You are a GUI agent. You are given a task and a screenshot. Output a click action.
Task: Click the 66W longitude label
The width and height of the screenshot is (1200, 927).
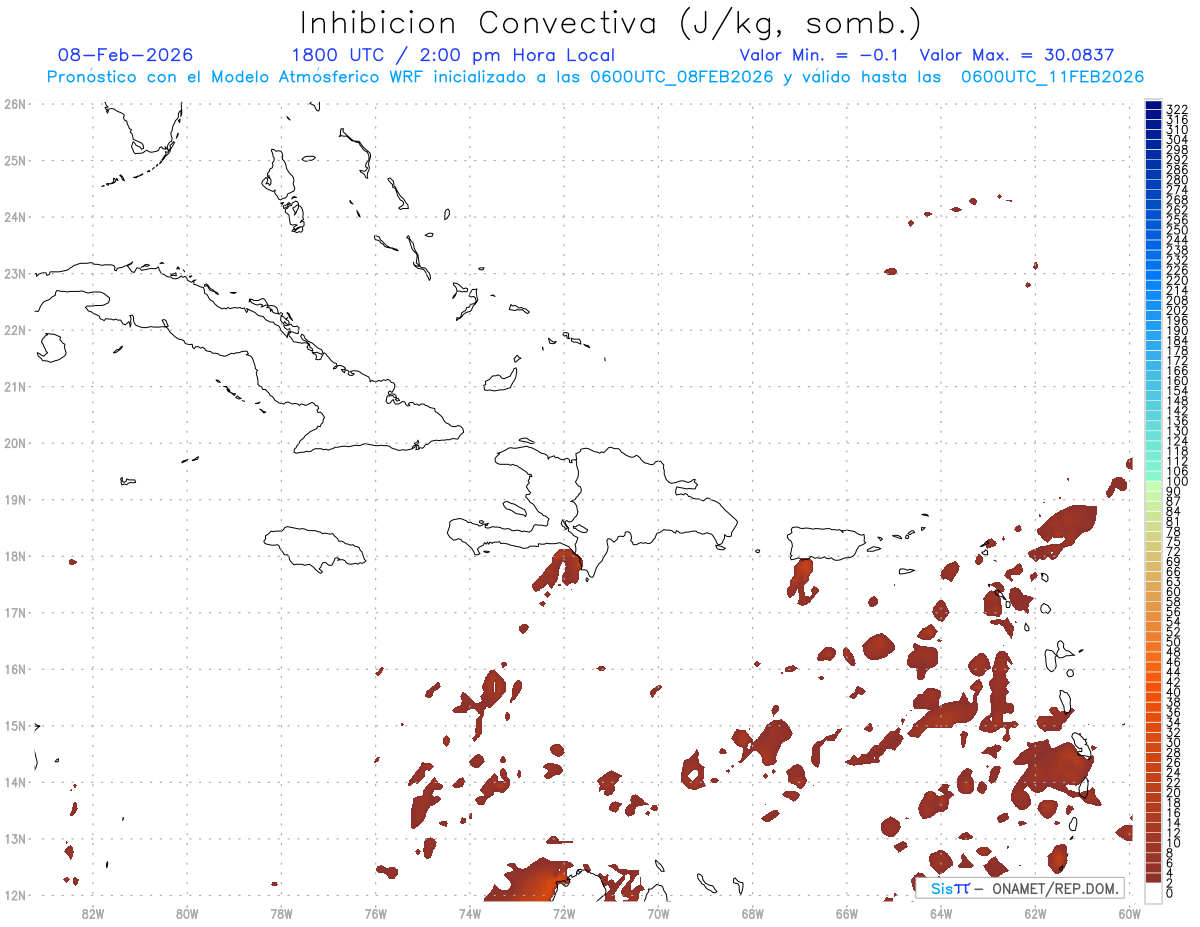(x=847, y=912)
